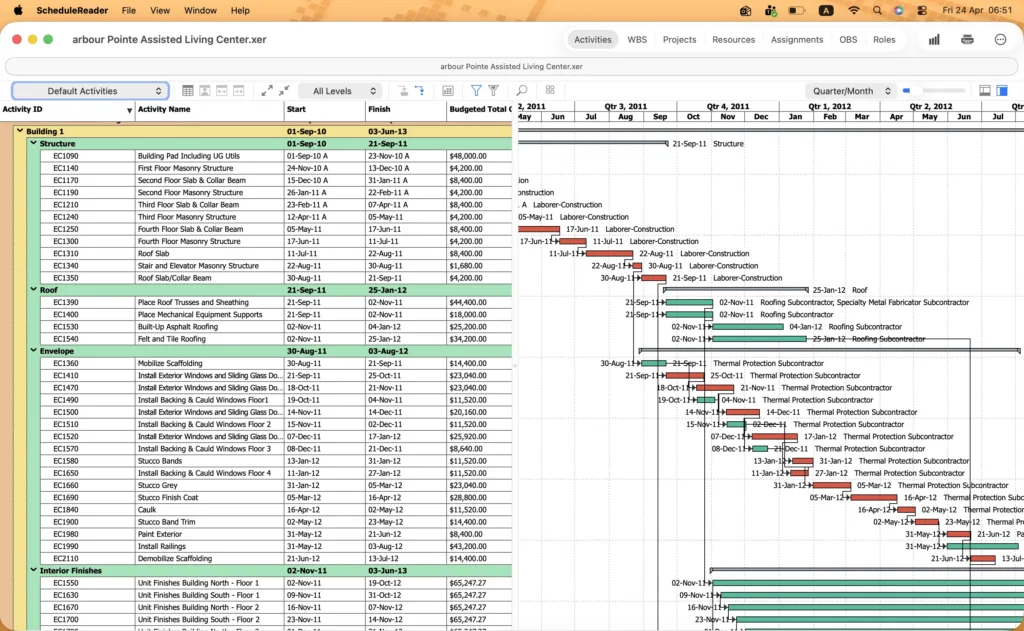Click the printer icon

967,40
